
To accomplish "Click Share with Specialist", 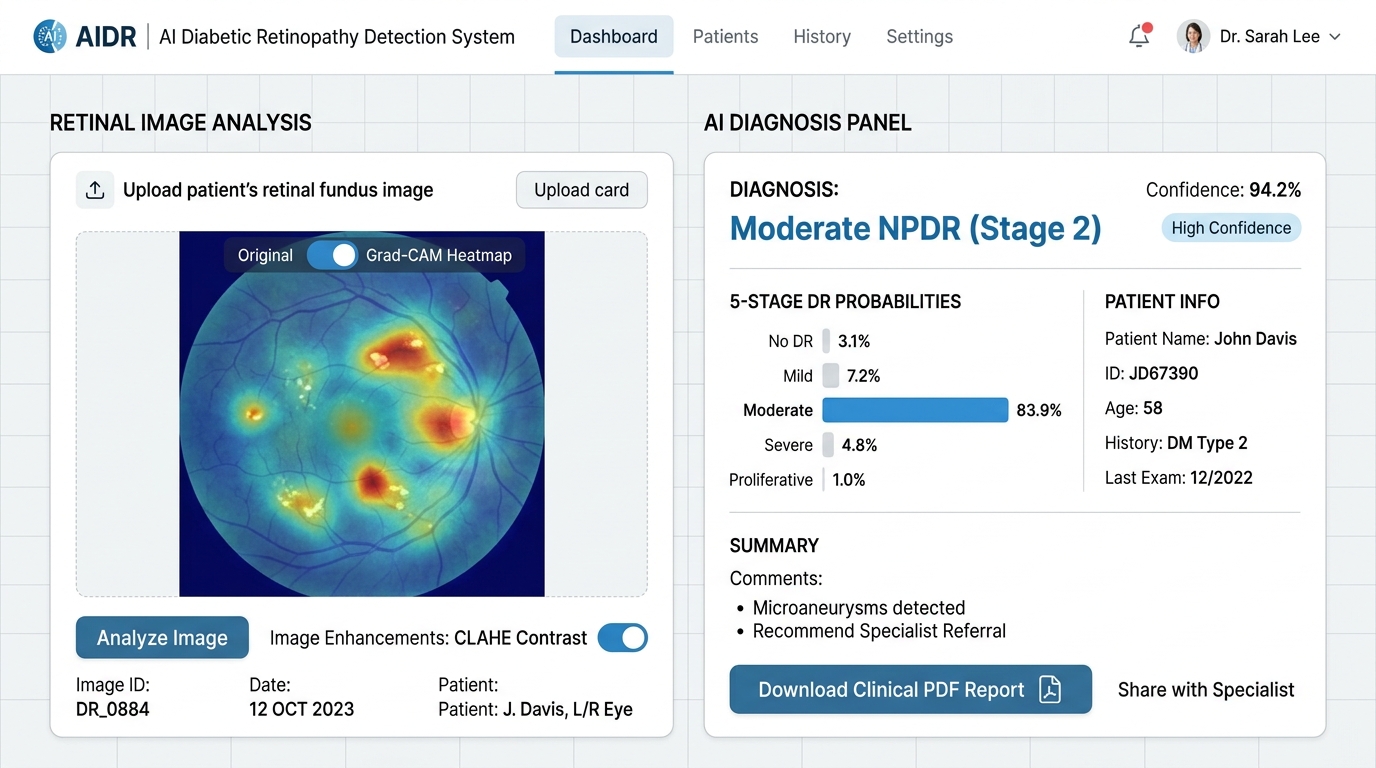I will pos(1206,690).
